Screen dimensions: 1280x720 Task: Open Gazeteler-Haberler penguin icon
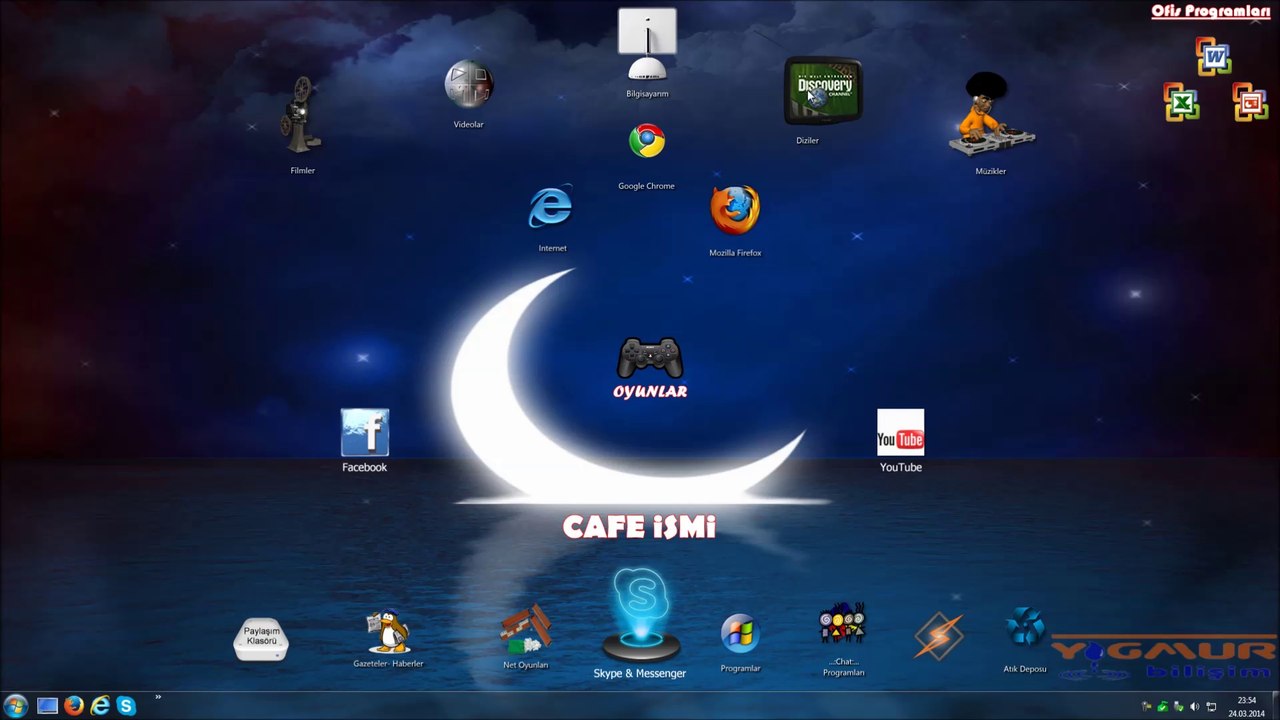[388, 632]
